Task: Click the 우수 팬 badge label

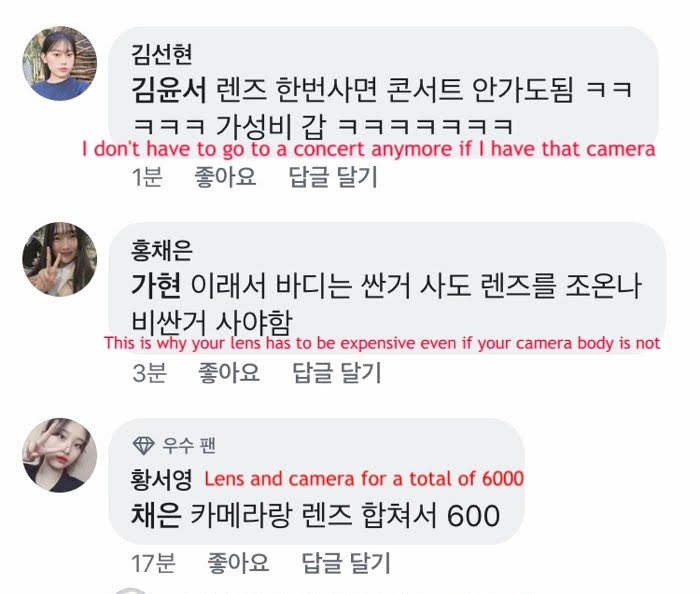Action: [189, 445]
